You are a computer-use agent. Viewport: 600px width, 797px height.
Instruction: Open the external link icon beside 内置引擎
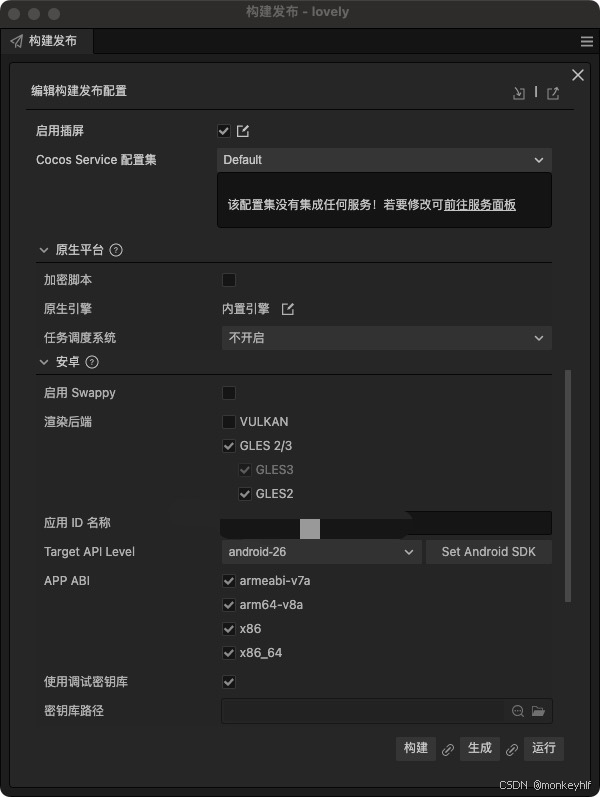pos(288,309)
